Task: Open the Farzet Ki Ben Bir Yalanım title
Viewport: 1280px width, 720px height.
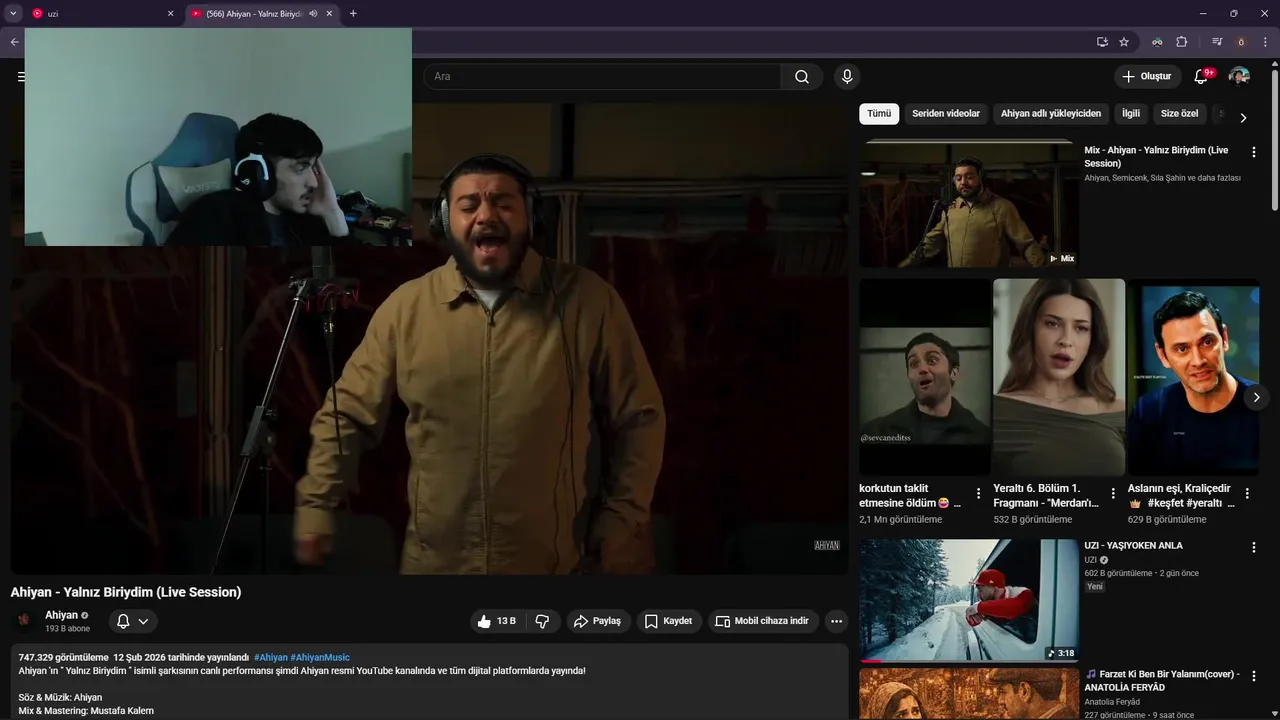Action: [x=1162, y=681]
